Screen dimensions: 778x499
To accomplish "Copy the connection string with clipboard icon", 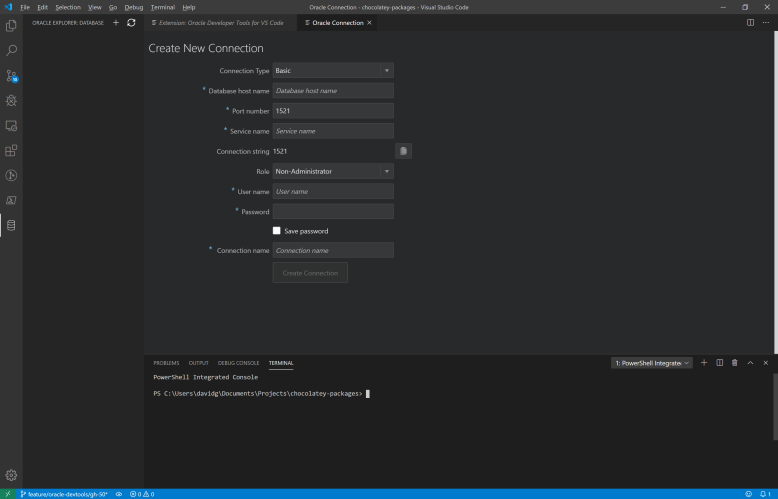I will point(403,151).
